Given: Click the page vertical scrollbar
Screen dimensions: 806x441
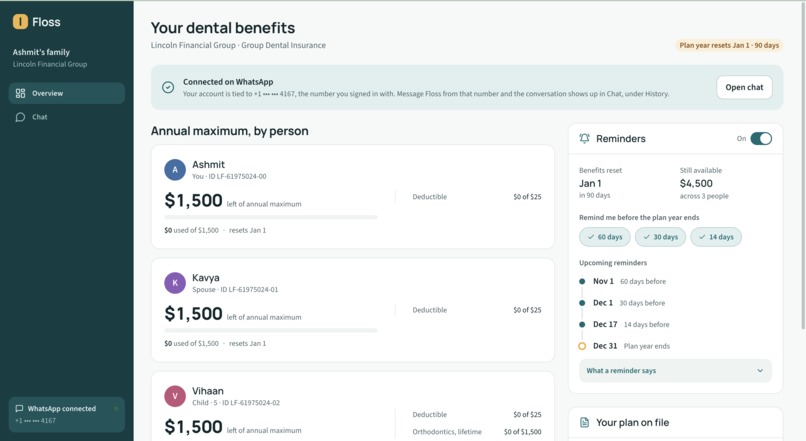Looking at the screenshot, I should pos(803,164).
